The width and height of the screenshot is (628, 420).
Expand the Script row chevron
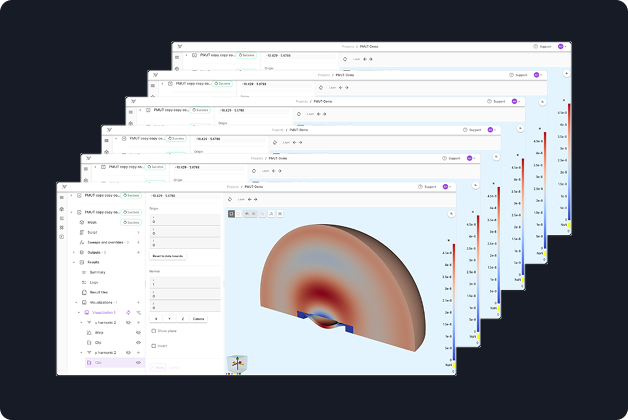pyautogui.click(x=139, y=232)
